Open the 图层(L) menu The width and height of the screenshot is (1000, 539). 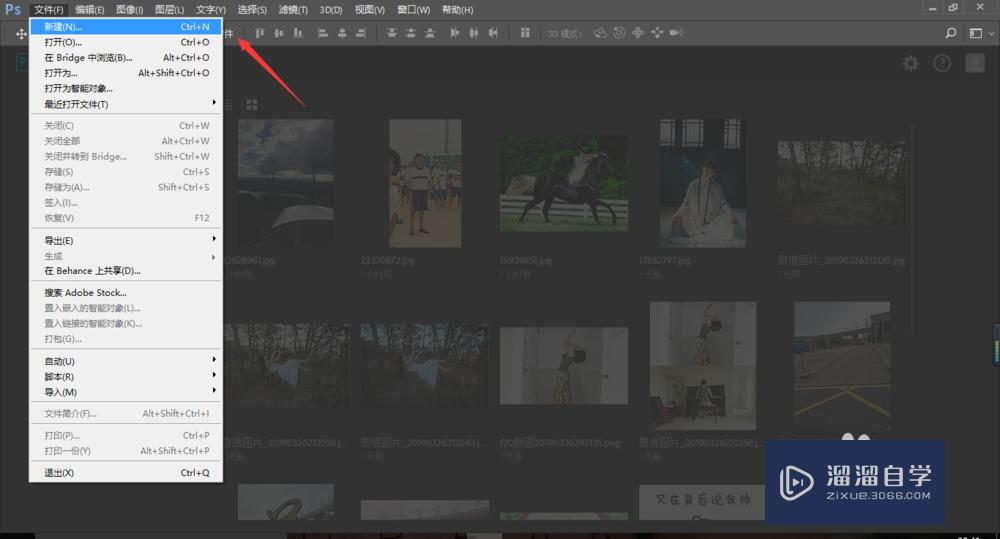pyautogui.click(x=169, y=10)
